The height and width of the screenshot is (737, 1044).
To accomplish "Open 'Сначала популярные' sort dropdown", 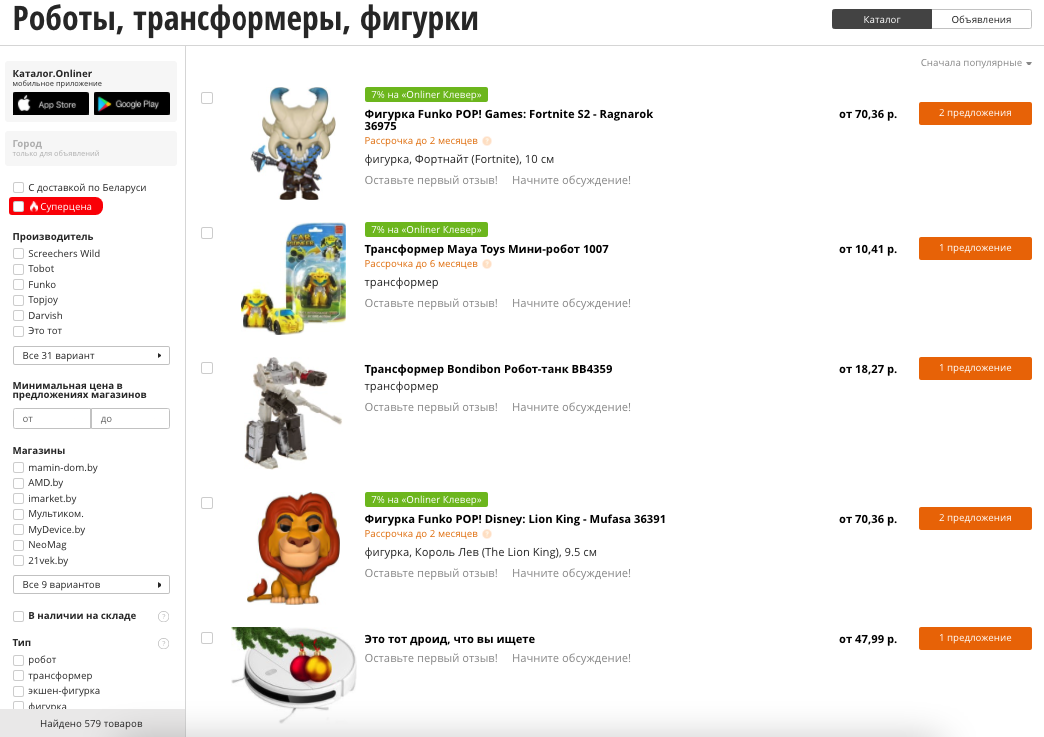I will pyautogui.click(x=976, y=63).
